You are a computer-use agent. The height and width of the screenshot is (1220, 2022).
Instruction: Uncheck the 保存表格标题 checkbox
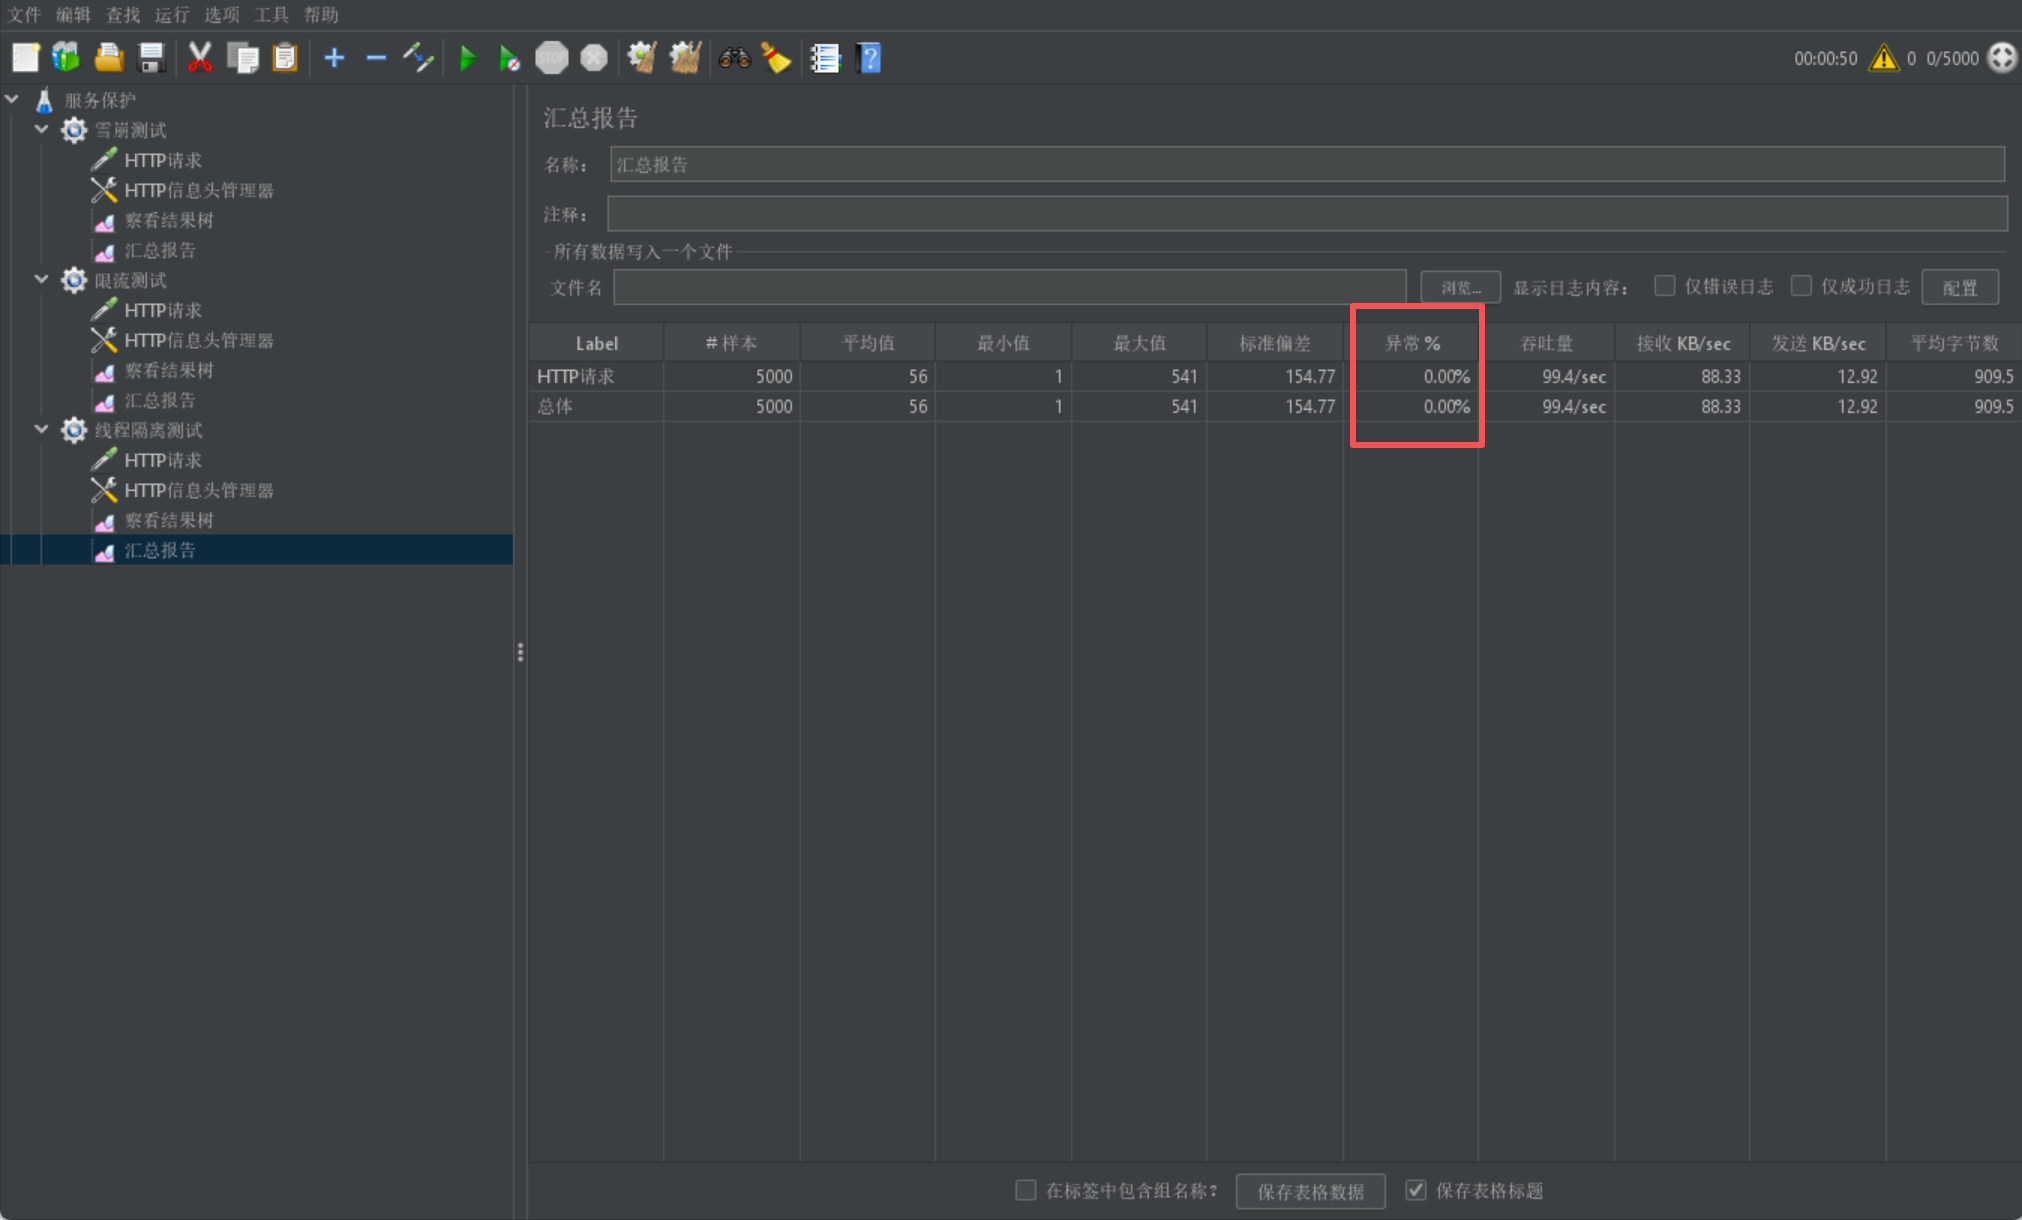coord(1415,1190)
